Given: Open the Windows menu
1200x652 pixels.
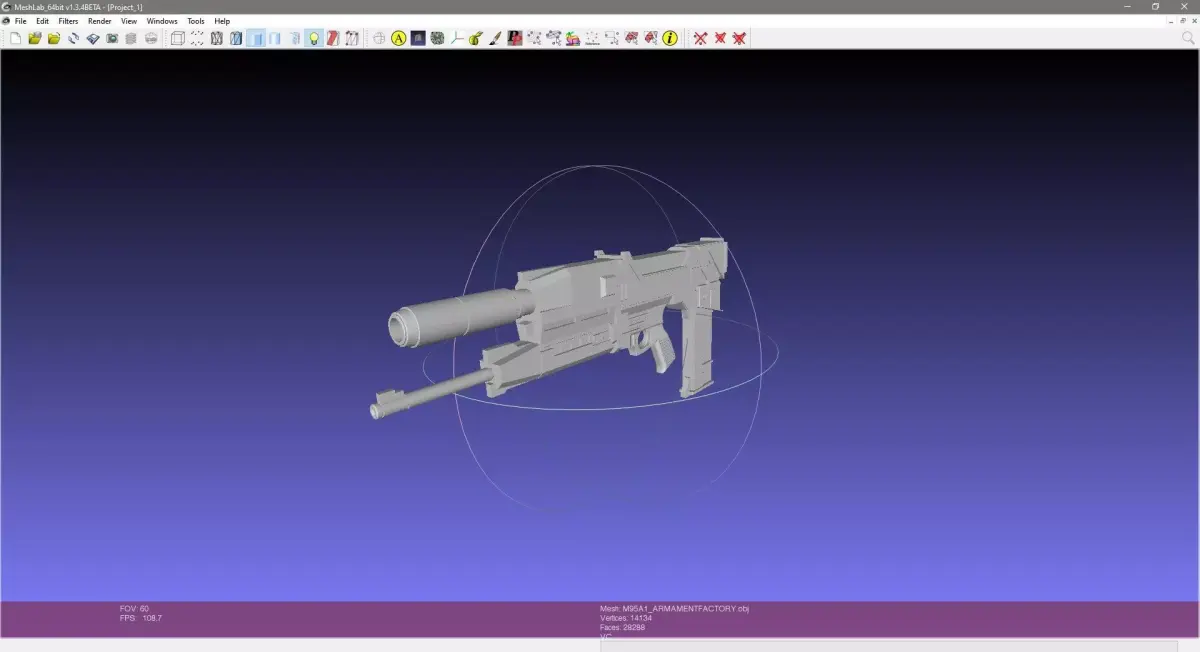Looking at the screenshot, I should click(x=162, y=21).
